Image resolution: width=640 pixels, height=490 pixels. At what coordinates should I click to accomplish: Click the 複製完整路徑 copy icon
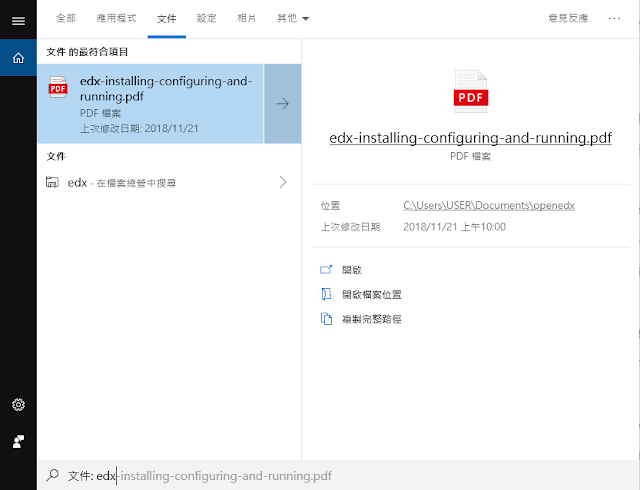tap(326, 318)
